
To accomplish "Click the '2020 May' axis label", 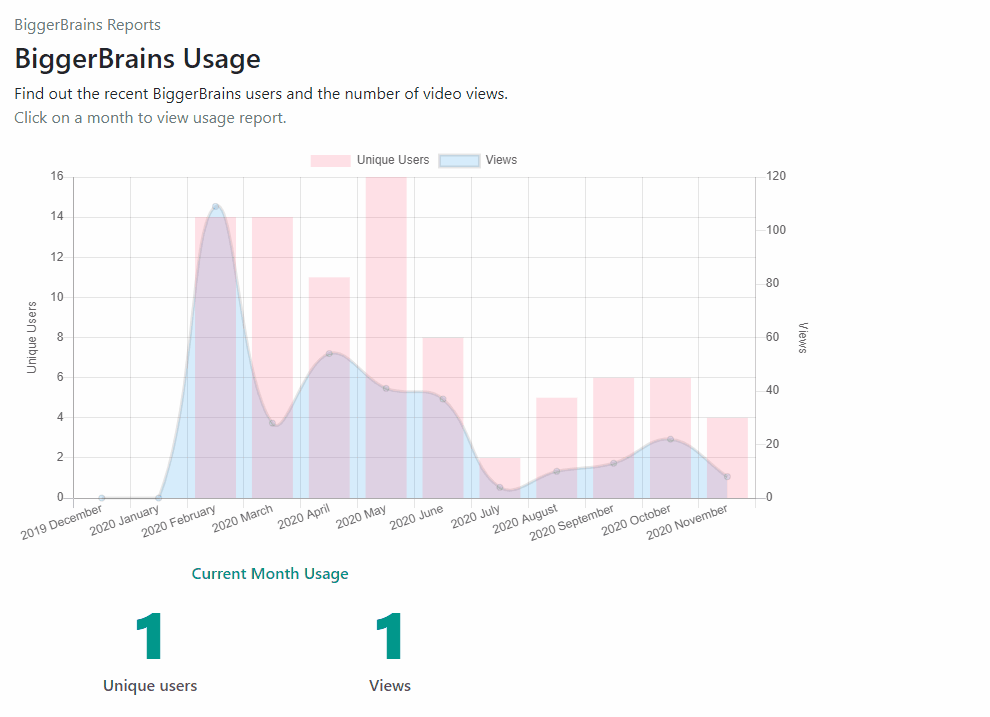I will pyautogui.click(x=361, y=516).
